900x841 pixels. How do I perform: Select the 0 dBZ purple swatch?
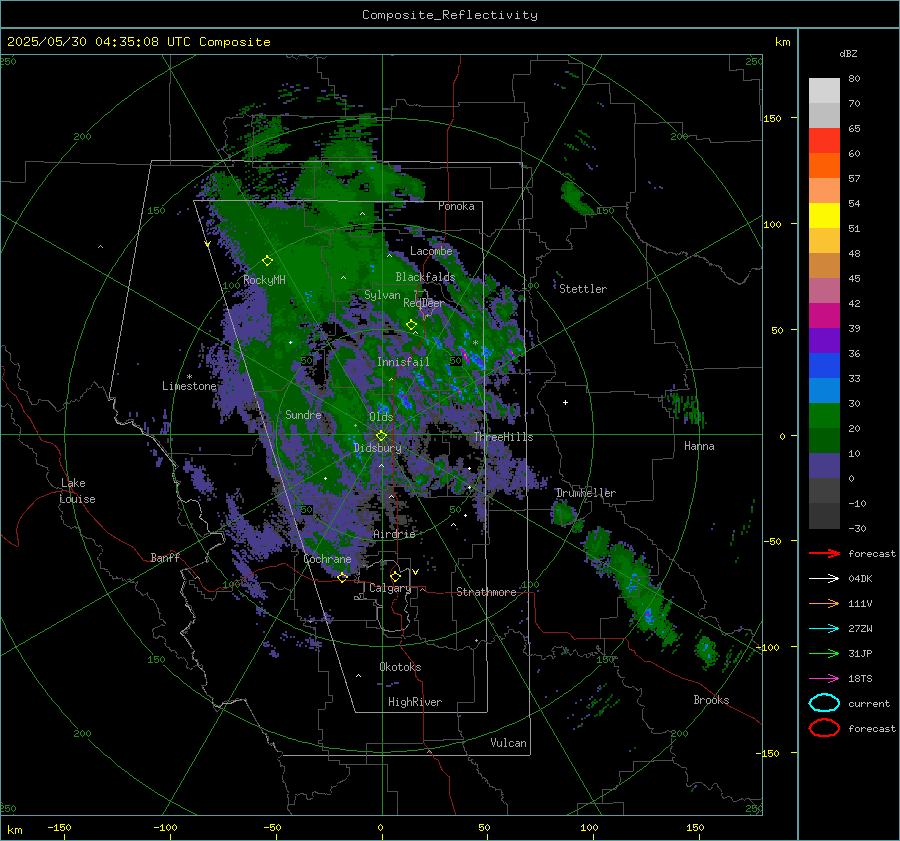click(824, 465)
